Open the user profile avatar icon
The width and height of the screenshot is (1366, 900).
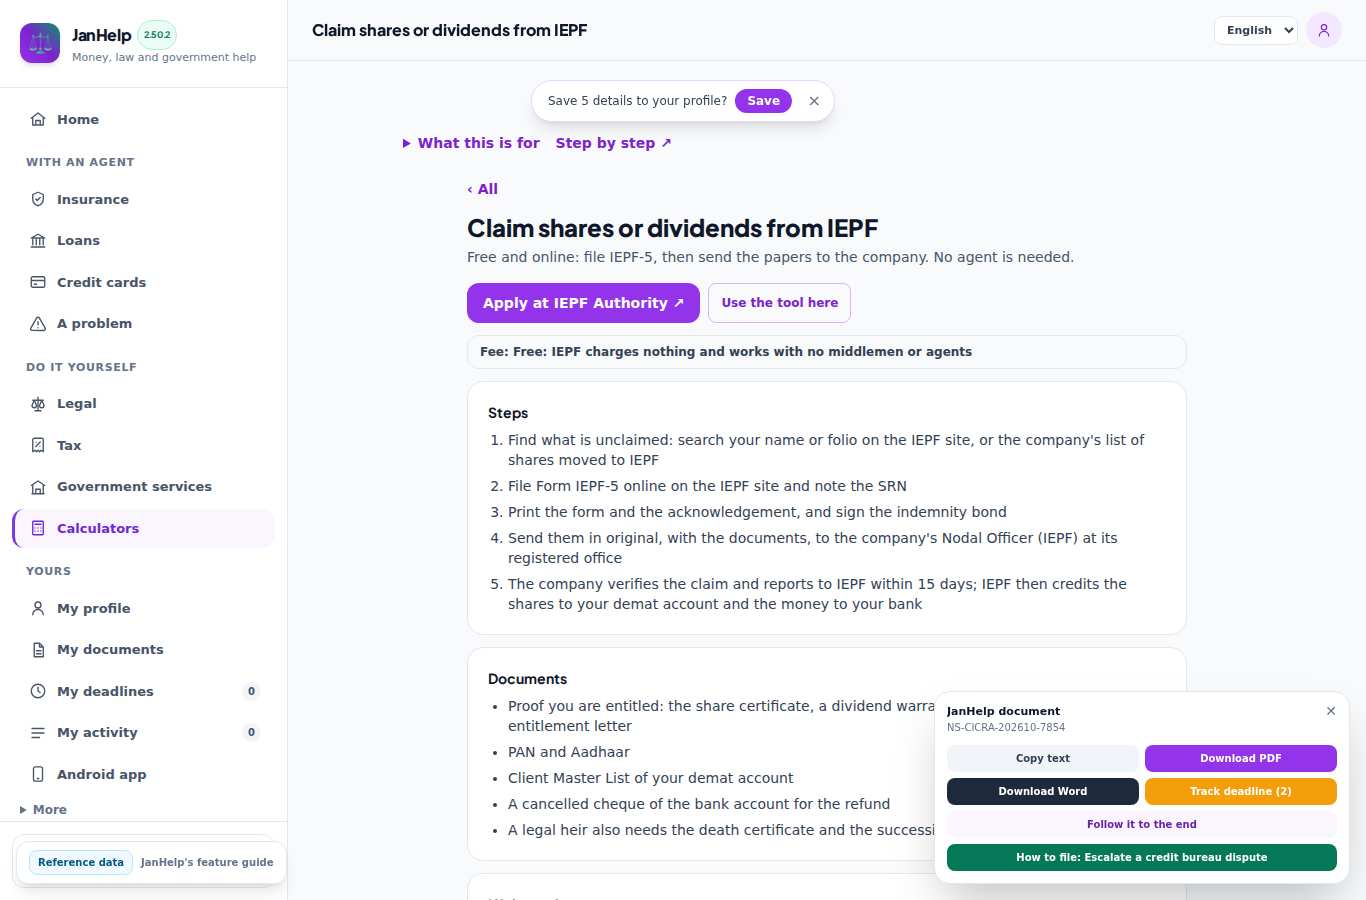[1323, 30]
